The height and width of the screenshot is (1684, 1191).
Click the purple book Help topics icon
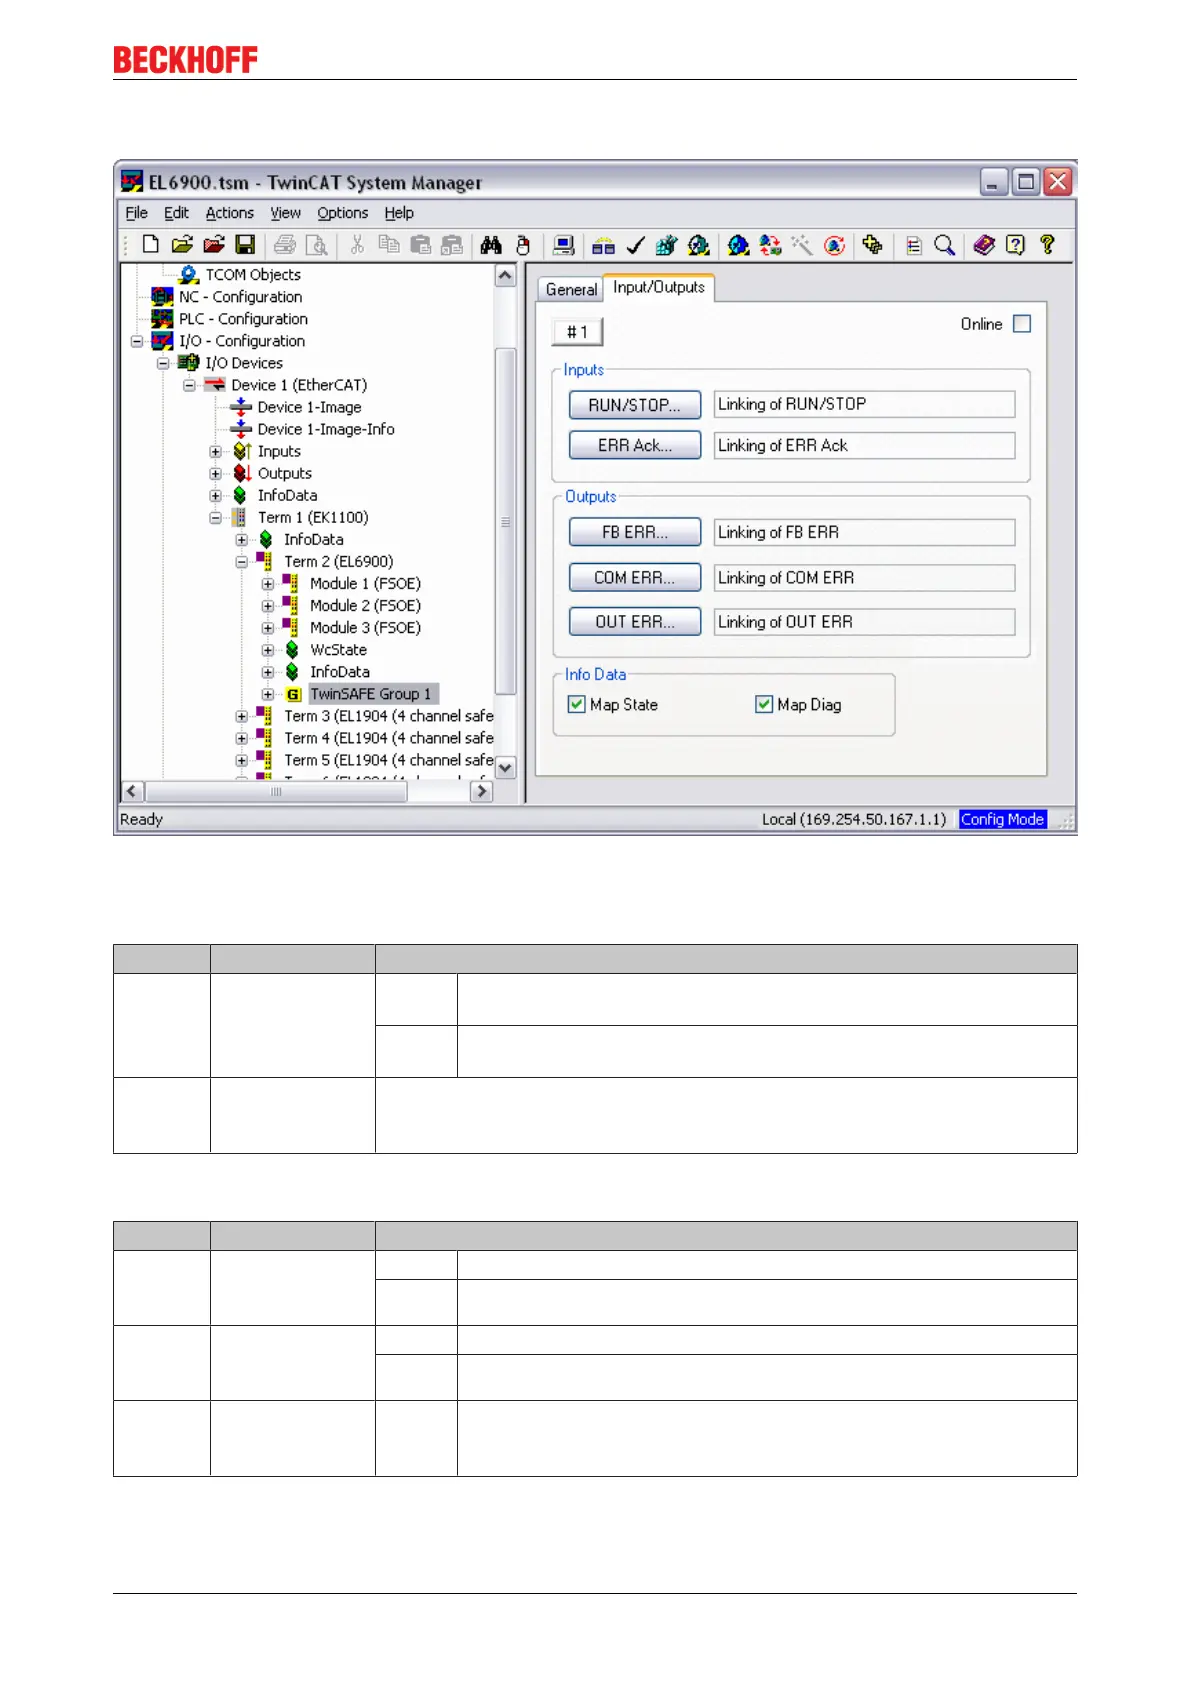pos(984,245)
